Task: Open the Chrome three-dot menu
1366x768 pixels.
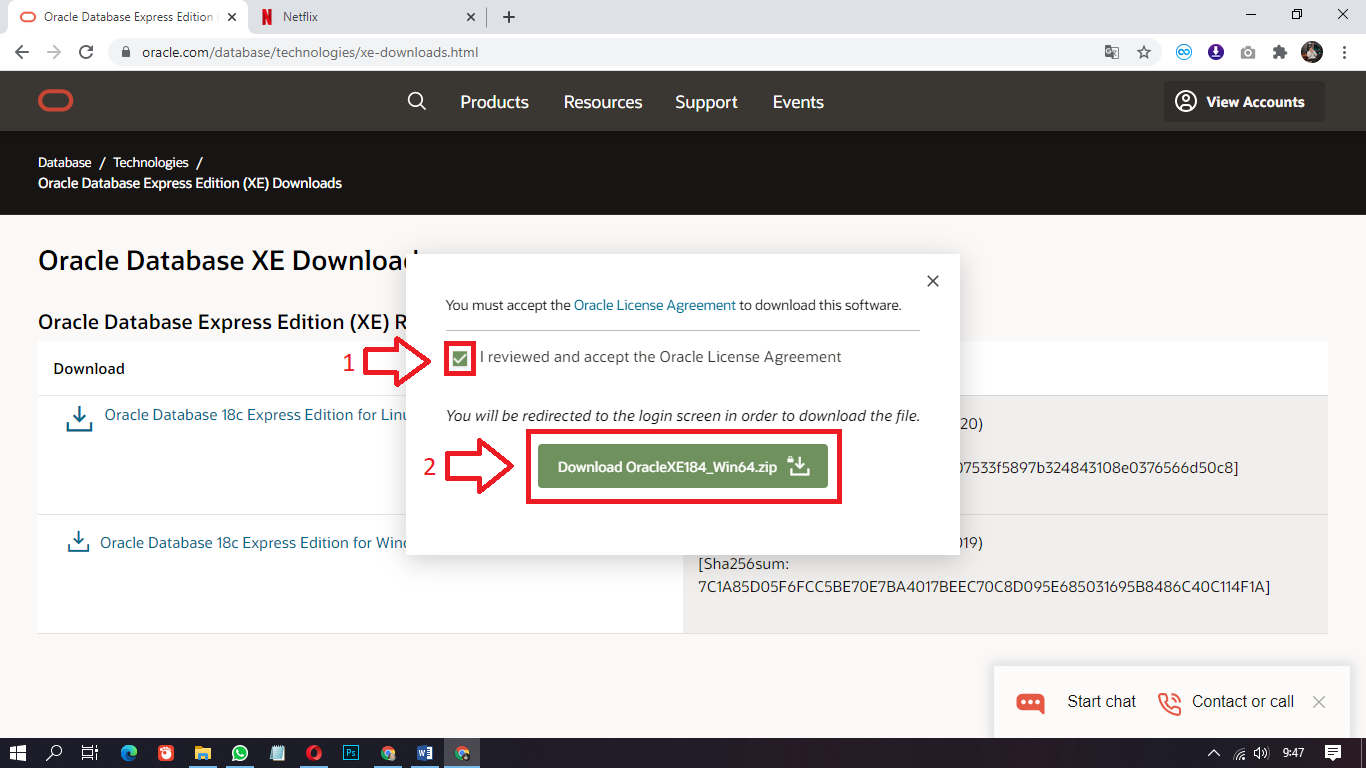Action: click(x=1343, y=51)
